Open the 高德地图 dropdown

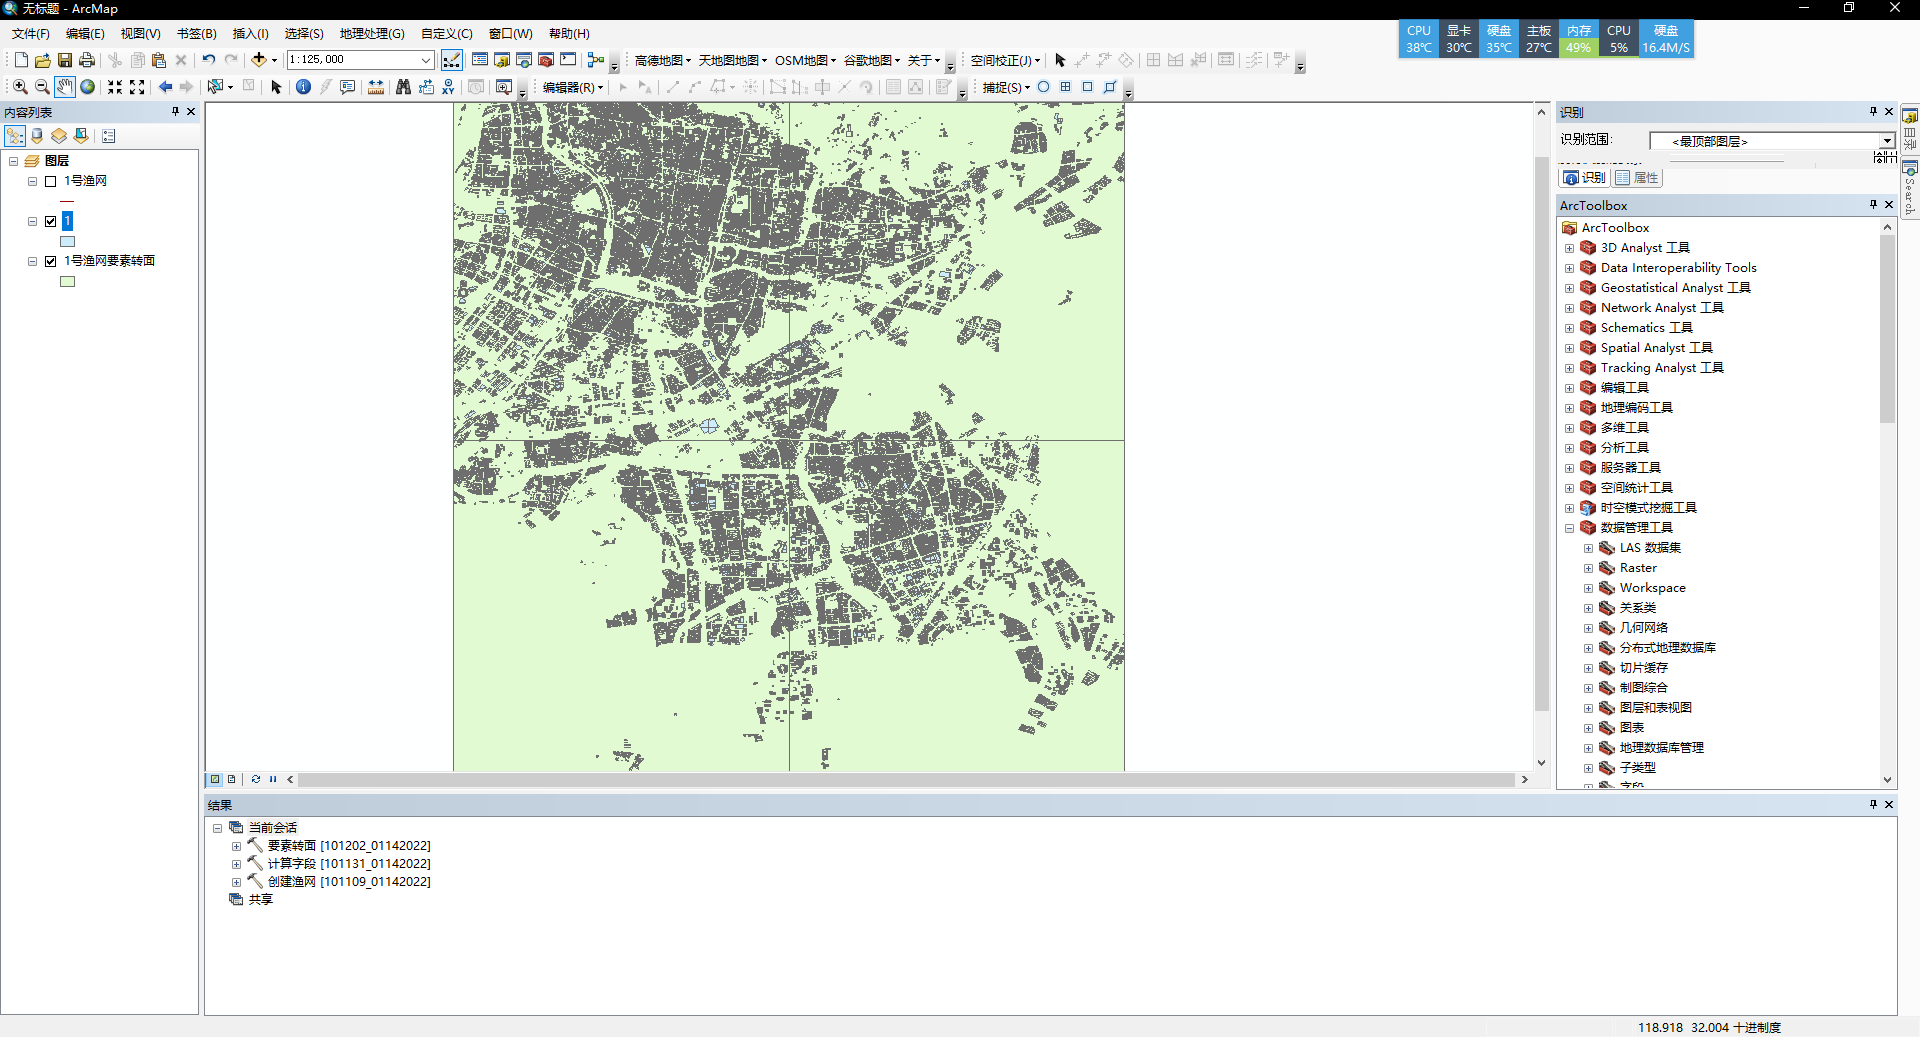tap(663, 60)
